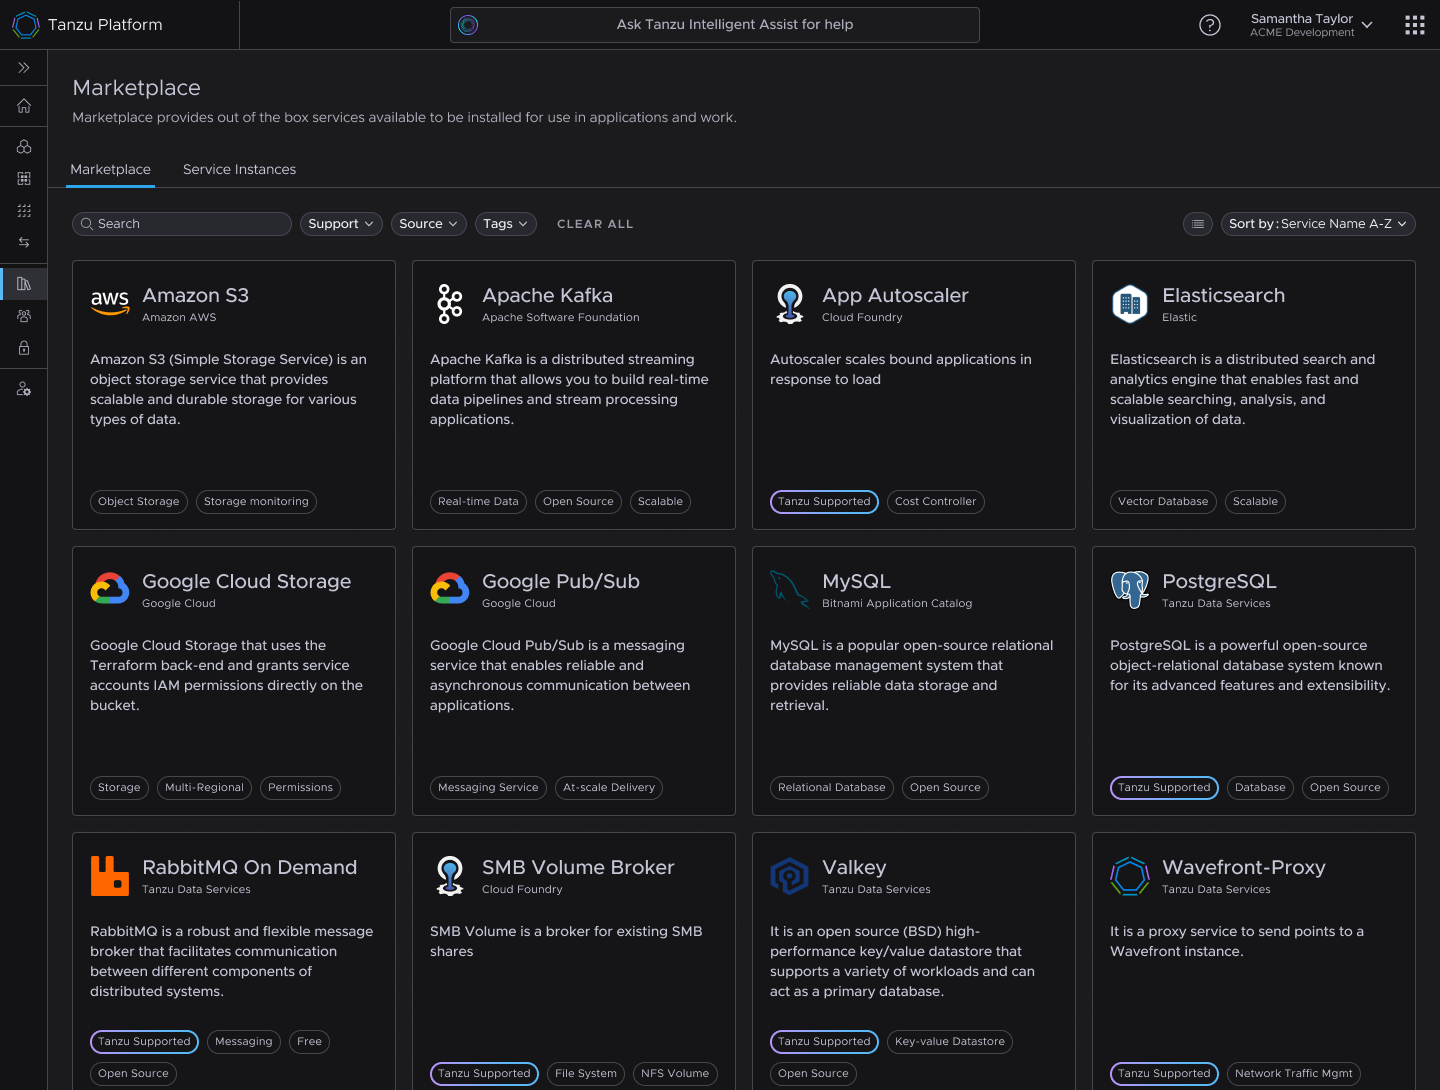
Task: Click the Elasticsearch logo icon
Action: coord(1130,303)
